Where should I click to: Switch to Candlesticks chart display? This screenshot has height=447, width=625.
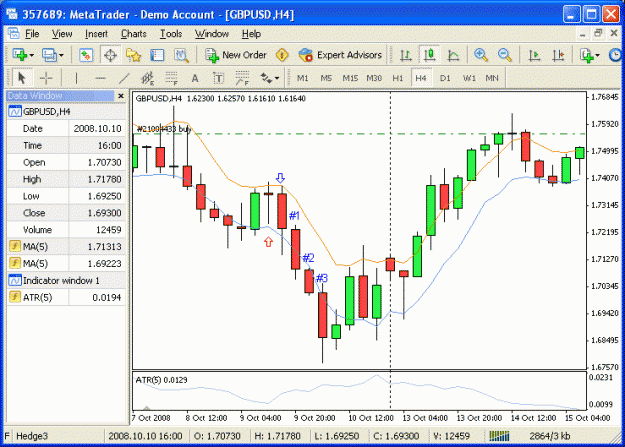429,55
